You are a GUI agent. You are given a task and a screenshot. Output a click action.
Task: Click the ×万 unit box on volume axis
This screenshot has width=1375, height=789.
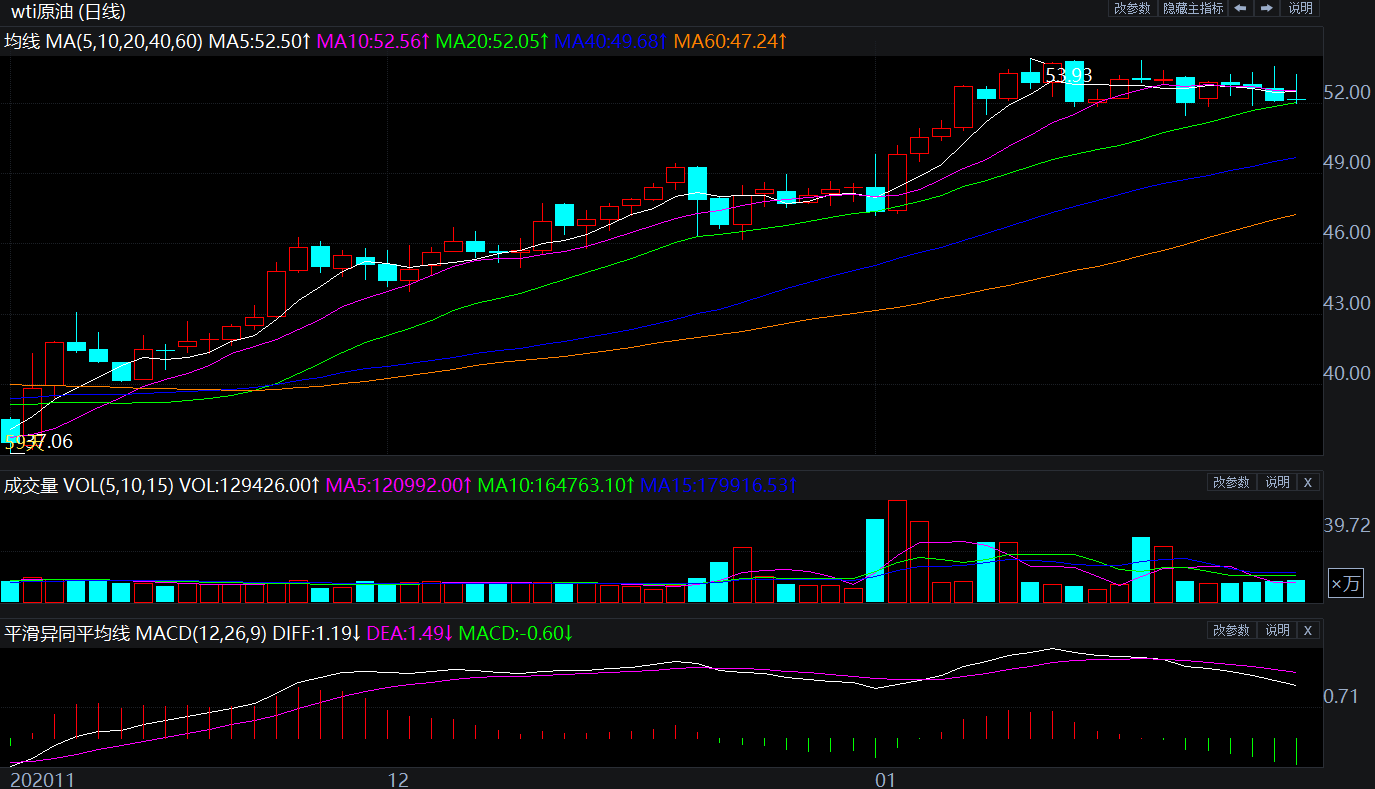[x=1345, y=584]
